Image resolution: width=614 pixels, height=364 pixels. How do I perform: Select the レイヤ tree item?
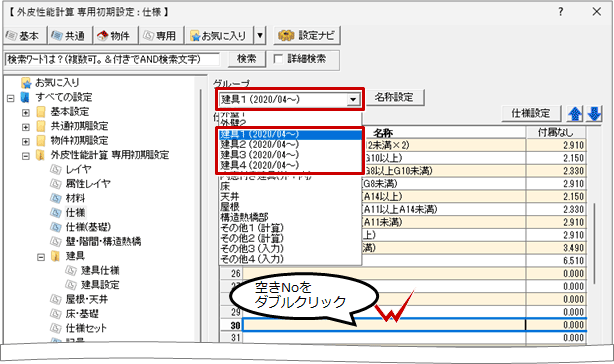point(78,169)
